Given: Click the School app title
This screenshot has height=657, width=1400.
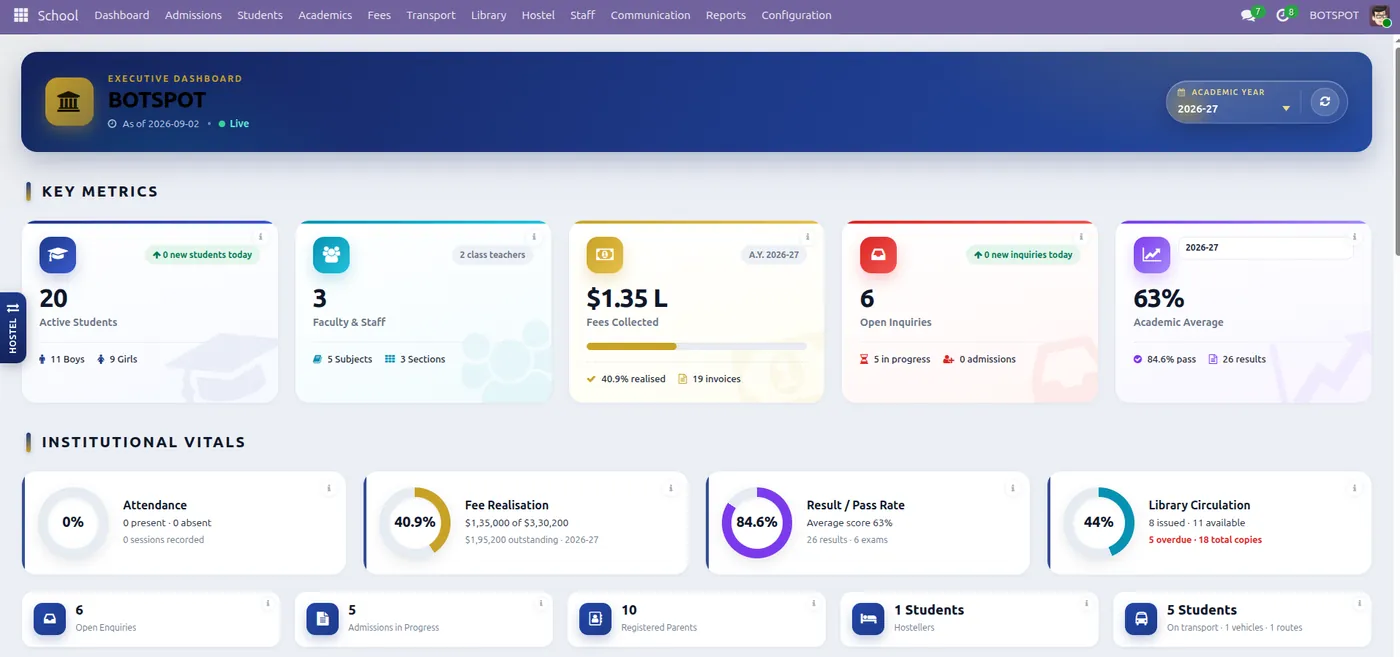Looking at the screenshot, I should [x=58, y=15].
